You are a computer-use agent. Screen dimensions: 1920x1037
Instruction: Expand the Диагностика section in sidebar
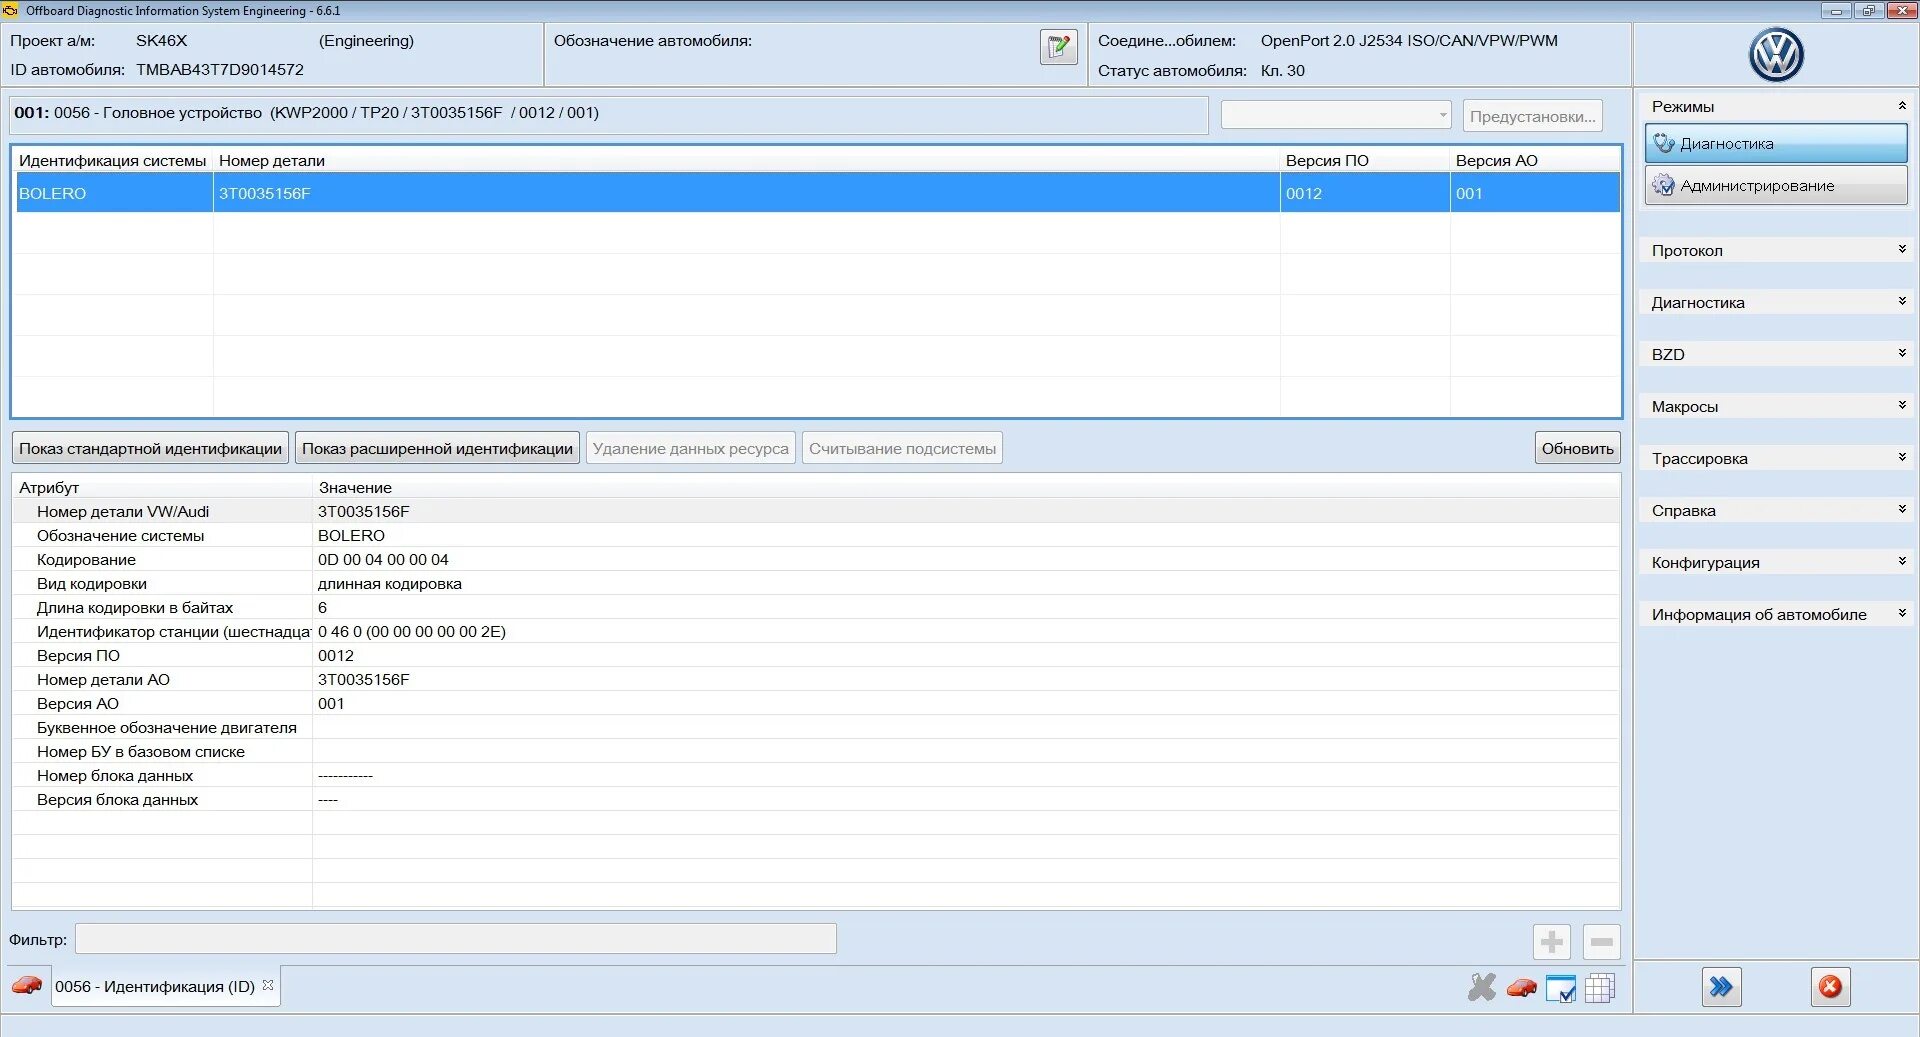1902,301
